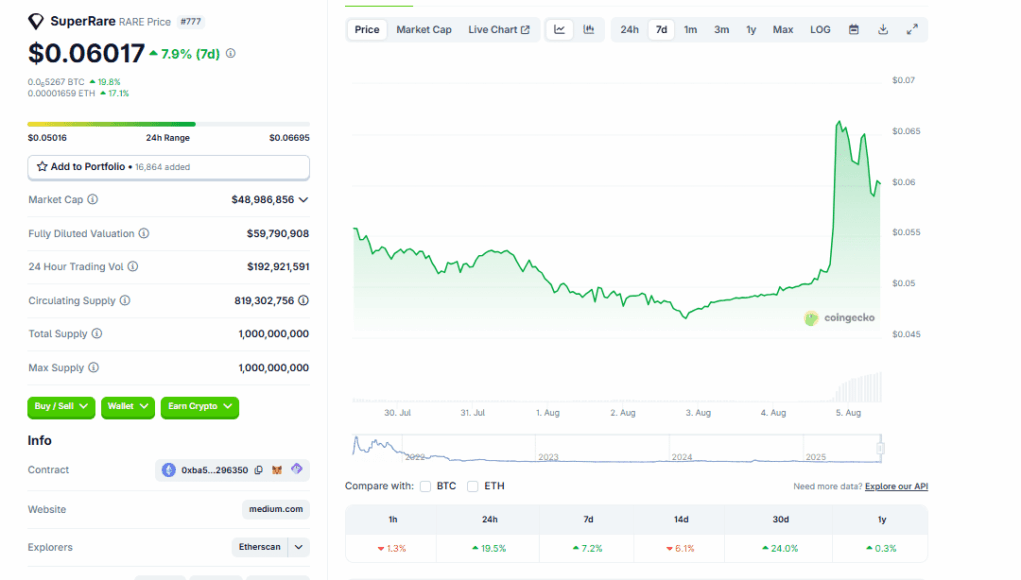Screen dimensions: 1021x580
Task: Open medium.com website link
Action: [275, 509]
